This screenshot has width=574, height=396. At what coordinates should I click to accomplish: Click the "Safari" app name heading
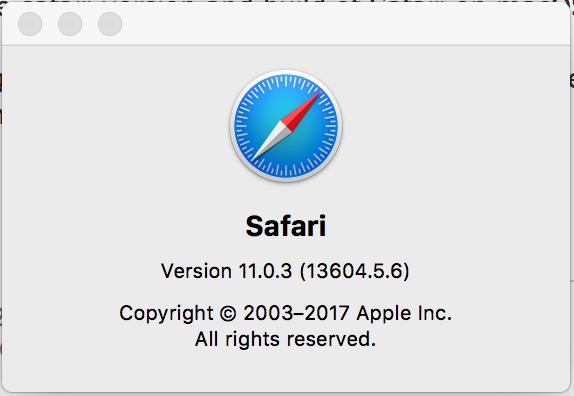tap(286, 226)
